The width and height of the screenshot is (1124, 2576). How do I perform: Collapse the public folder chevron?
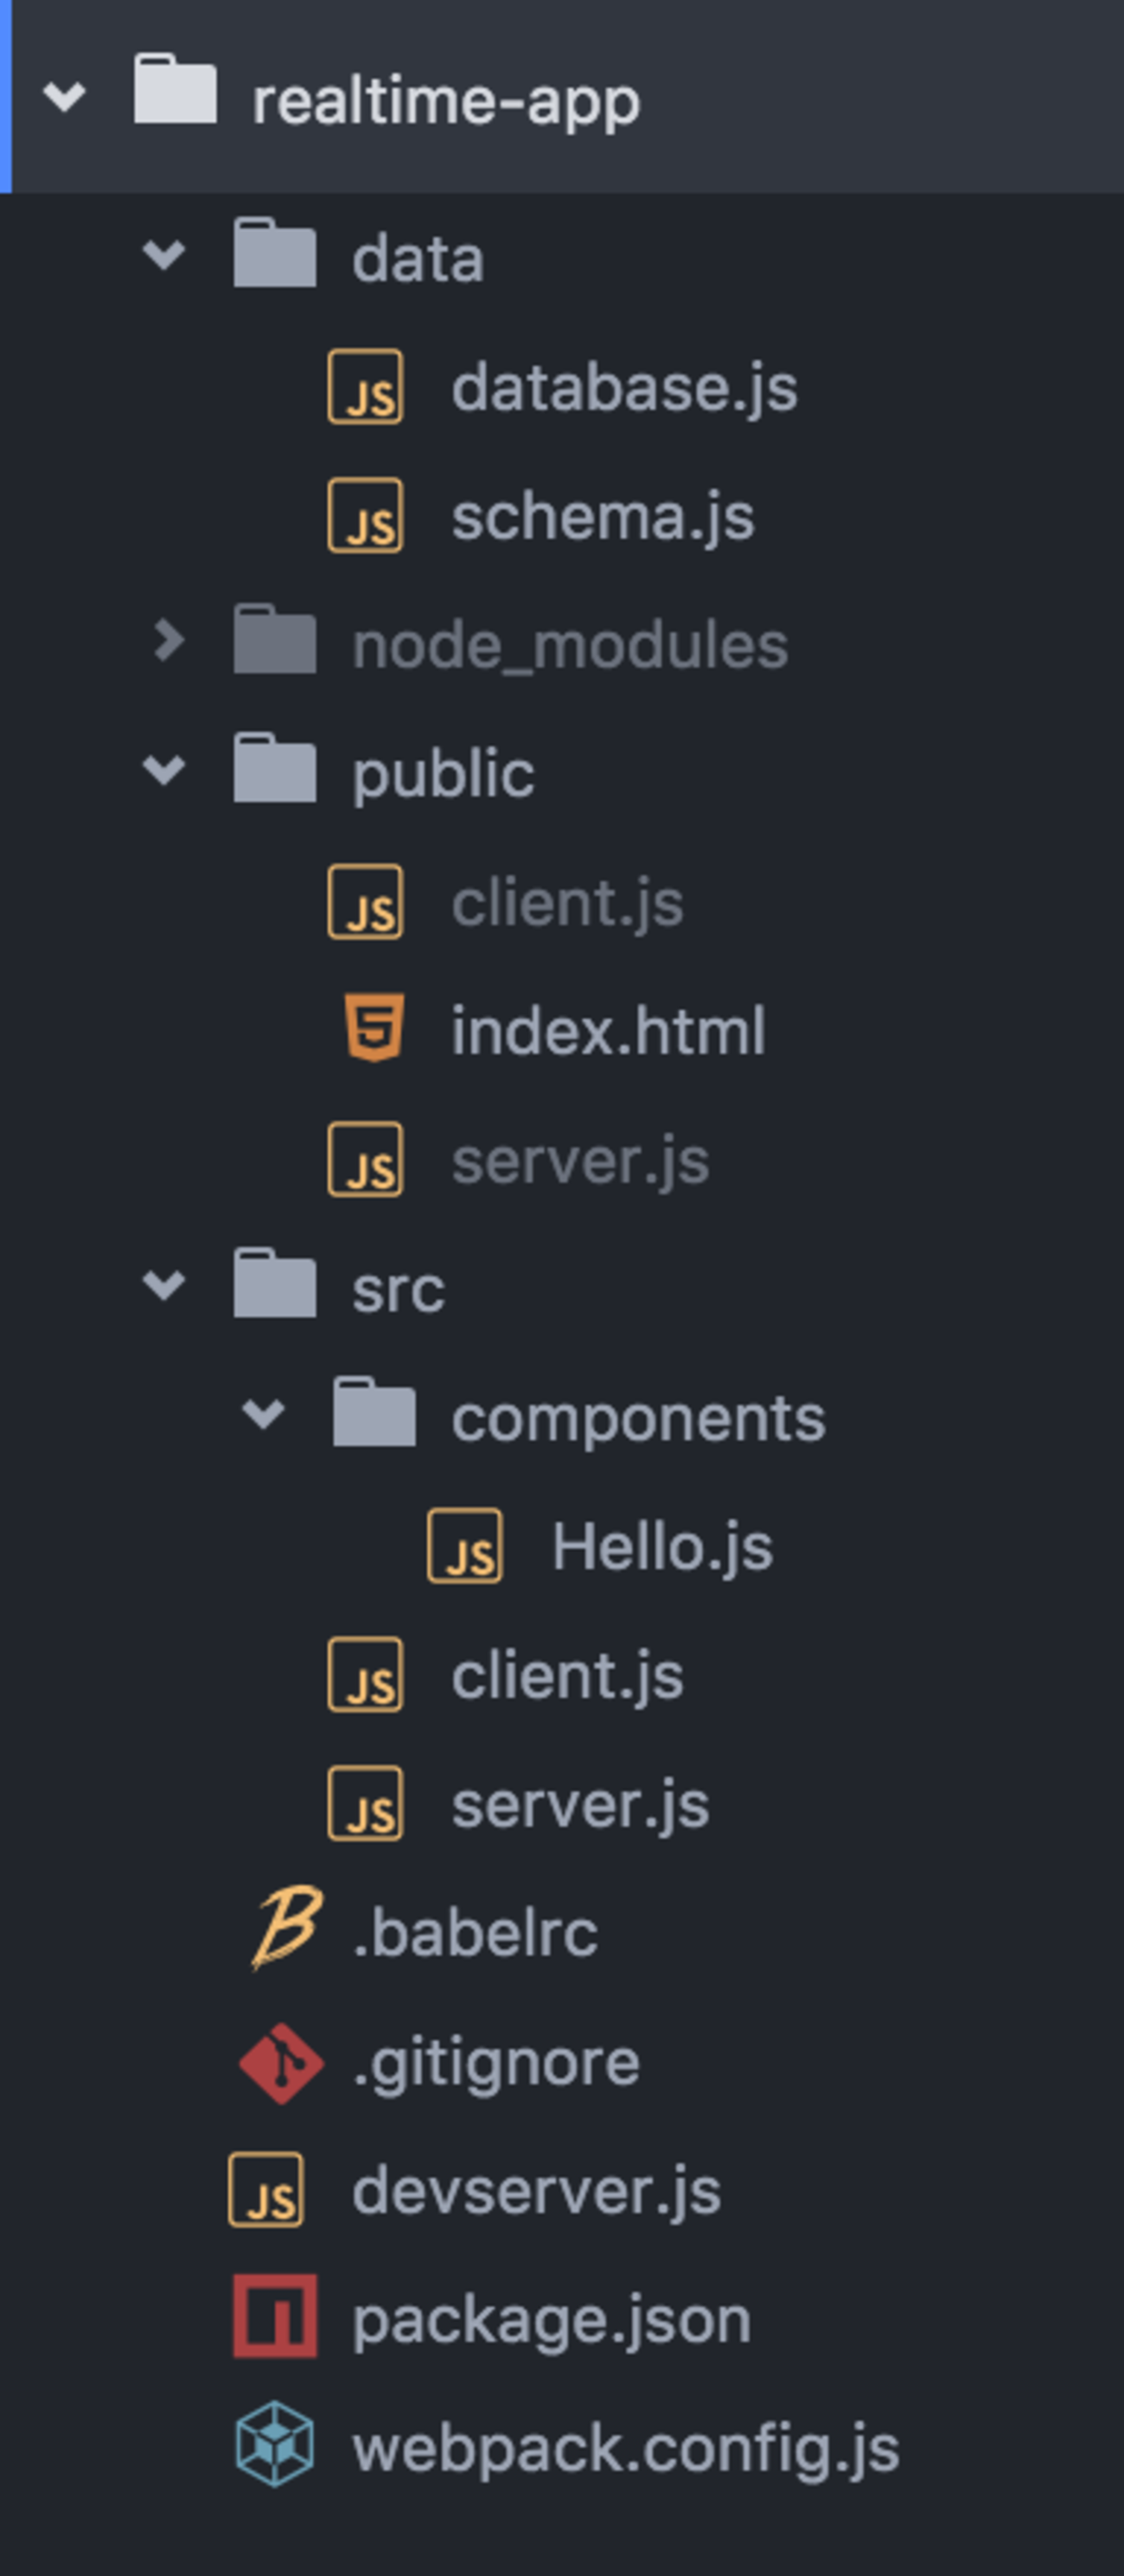coord(164,770)
